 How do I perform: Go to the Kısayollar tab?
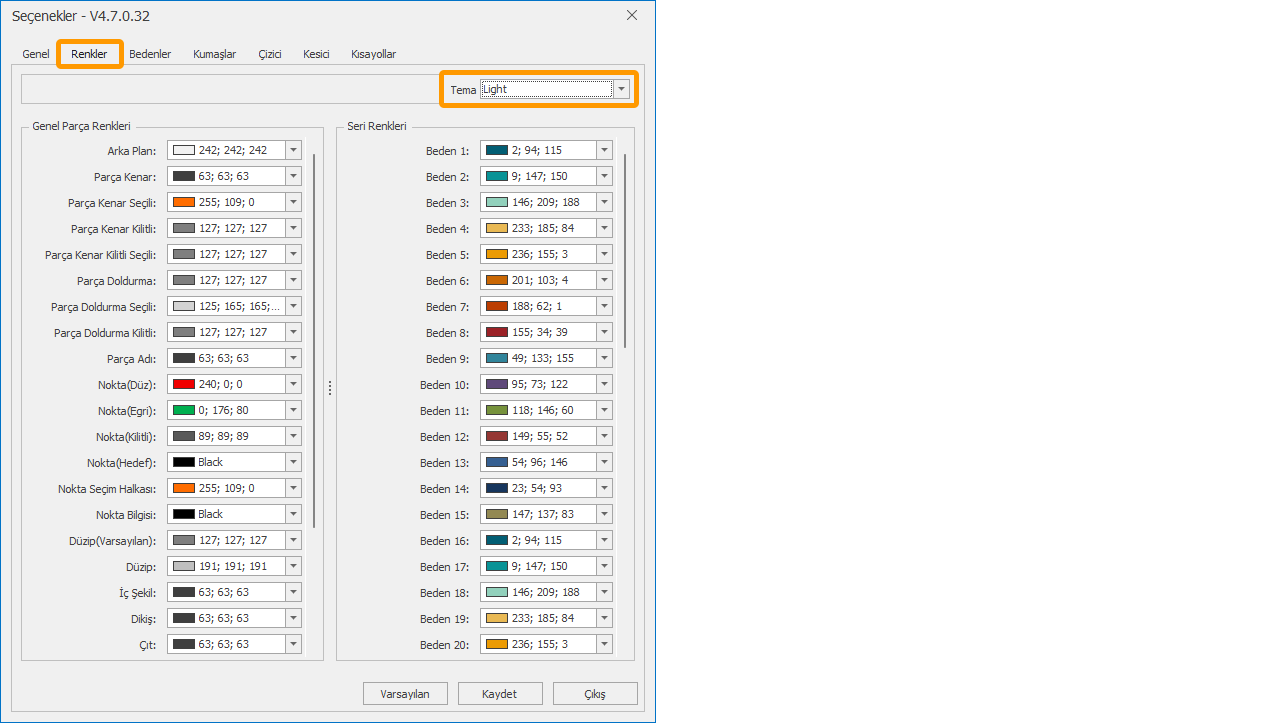pos(373,54)
